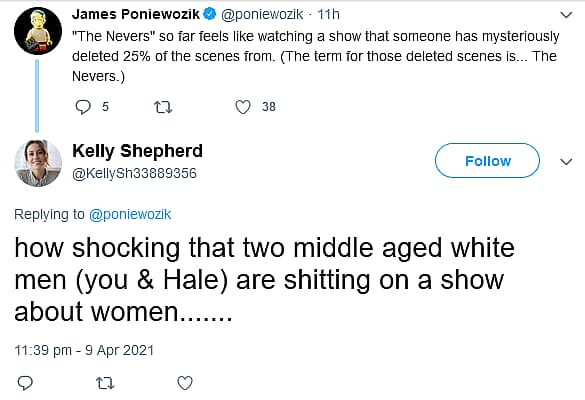Open the @KellySh33889356 handle
This screenshot has height=400, width=585.
tap(134, 173)
